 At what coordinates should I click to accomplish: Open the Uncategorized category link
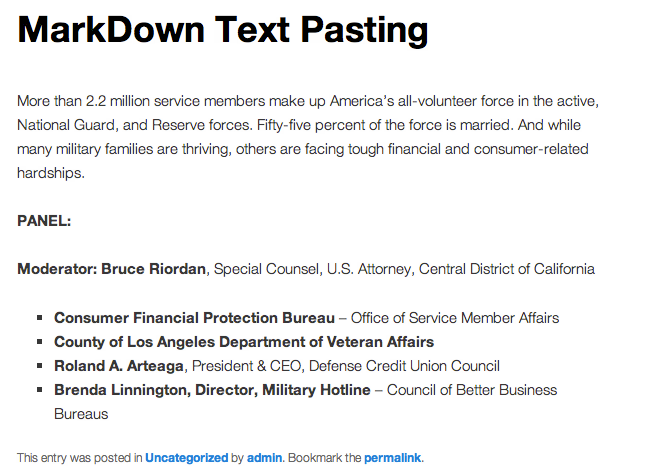tap(186, 458)
